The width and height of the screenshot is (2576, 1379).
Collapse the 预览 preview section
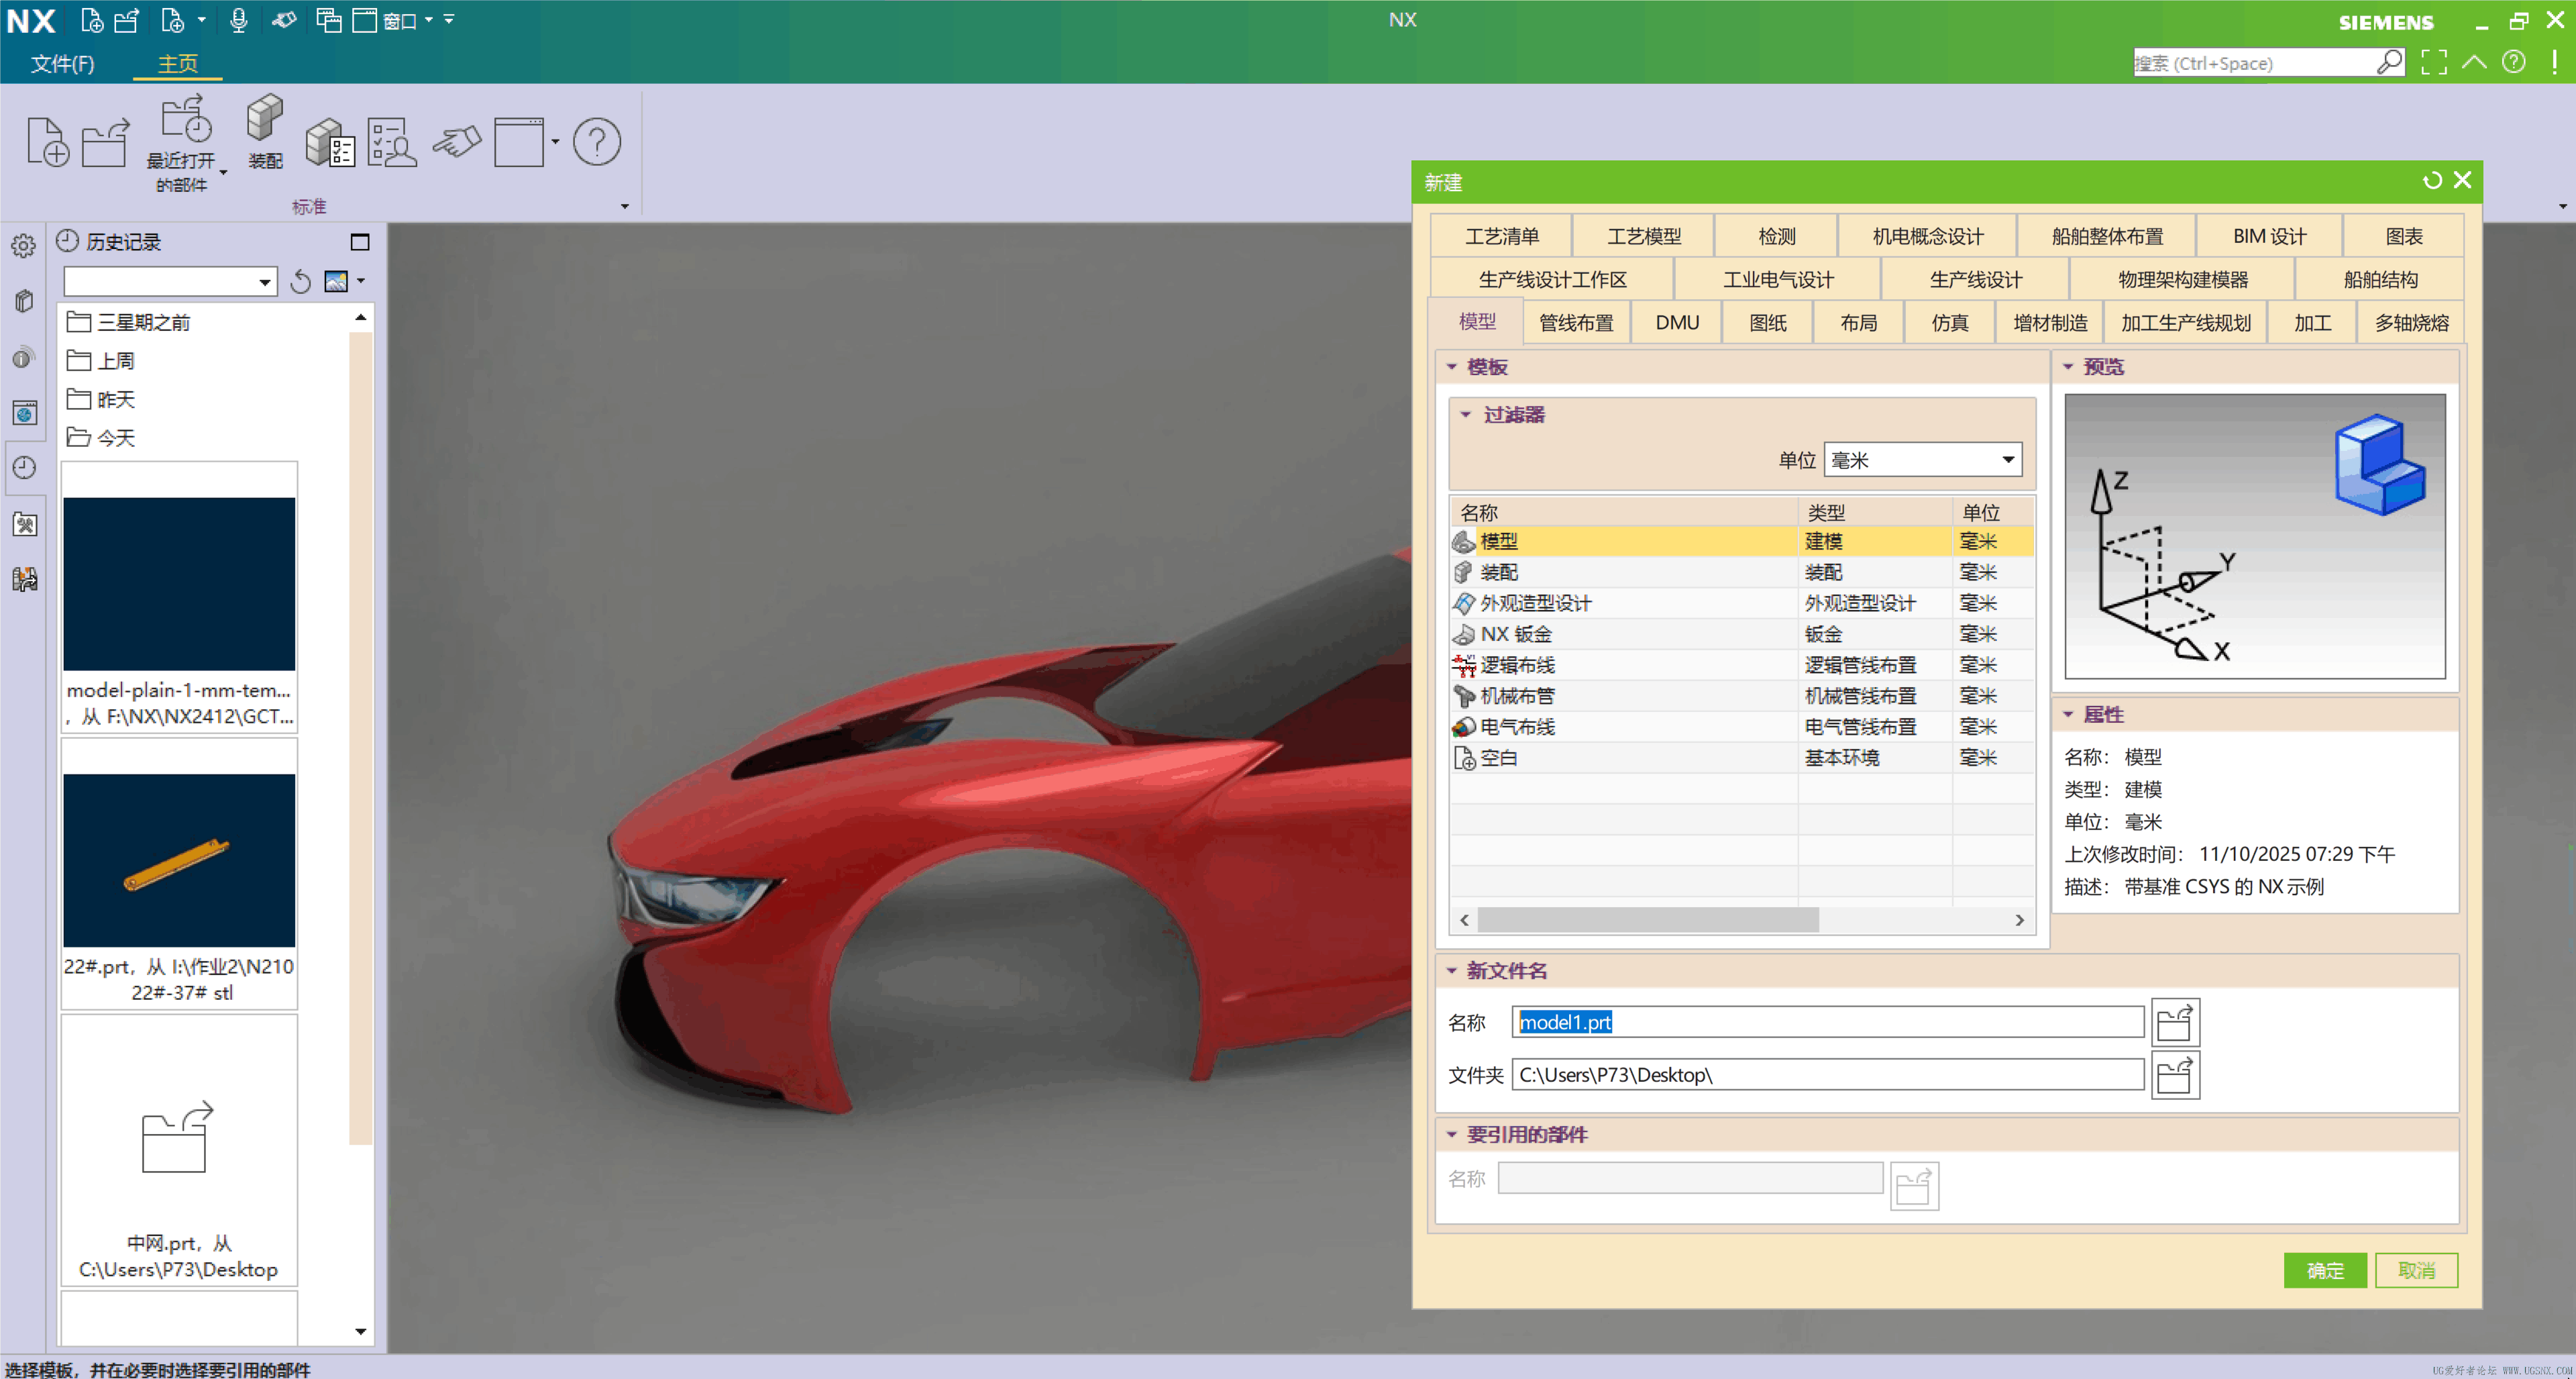[2068, 367]
